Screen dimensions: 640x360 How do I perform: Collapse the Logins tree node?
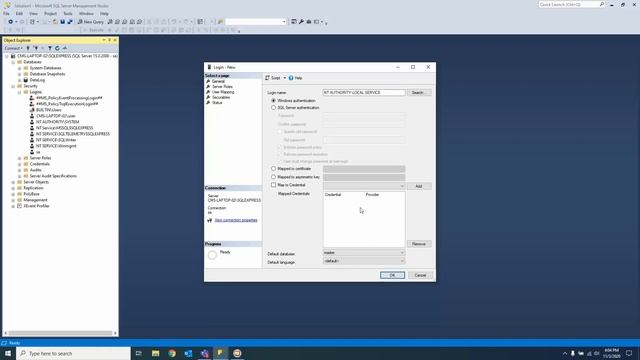(x=19, y=92)
